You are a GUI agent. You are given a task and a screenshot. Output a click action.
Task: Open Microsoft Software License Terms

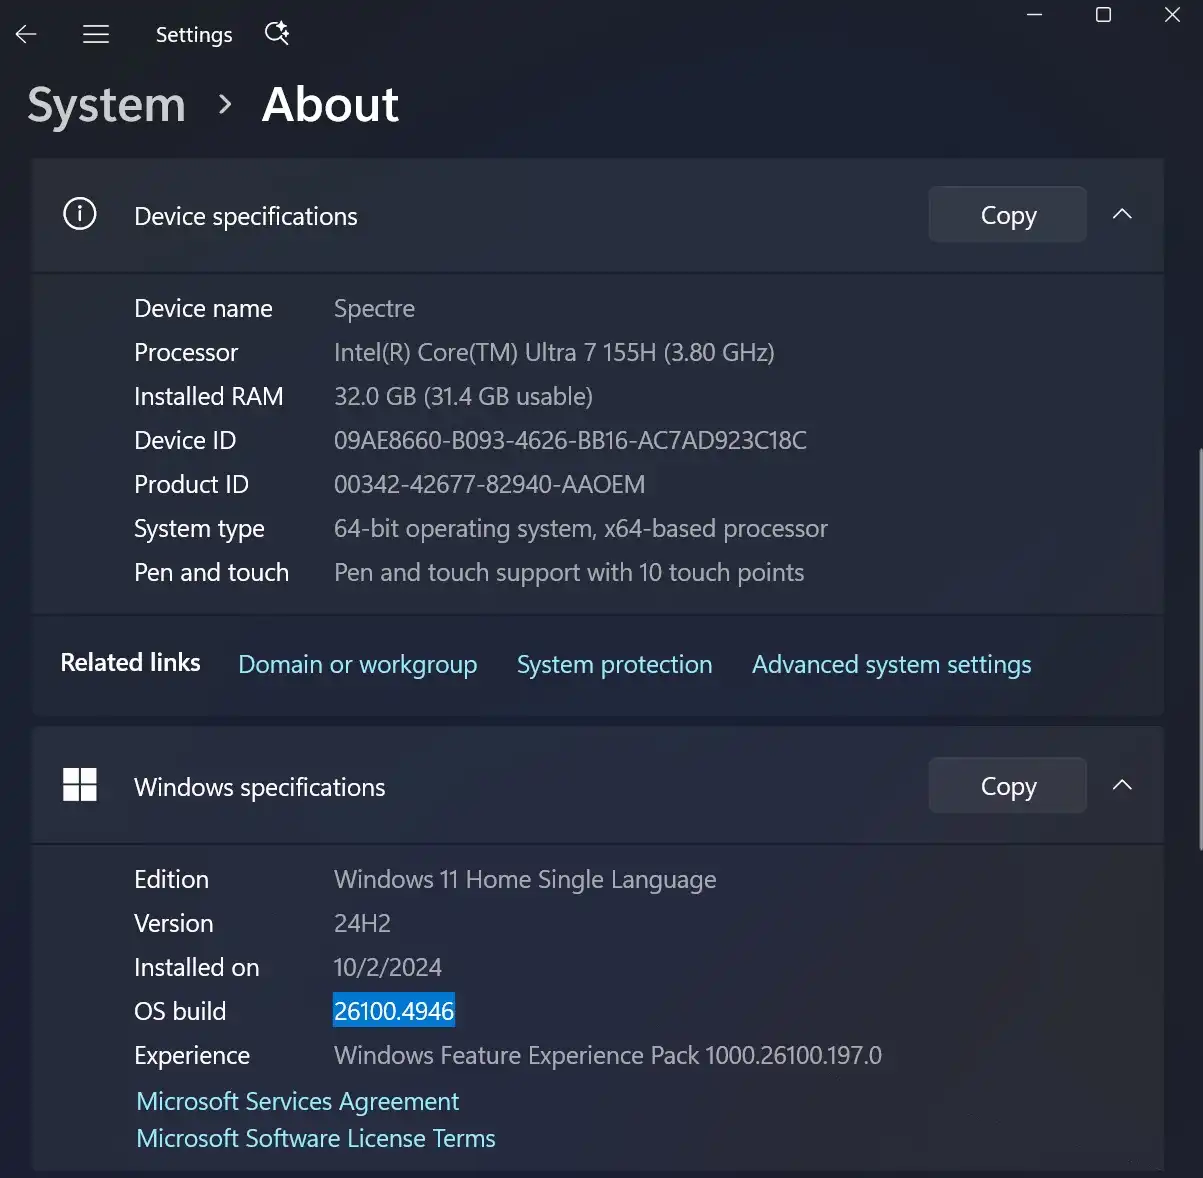click(316, 1139)
